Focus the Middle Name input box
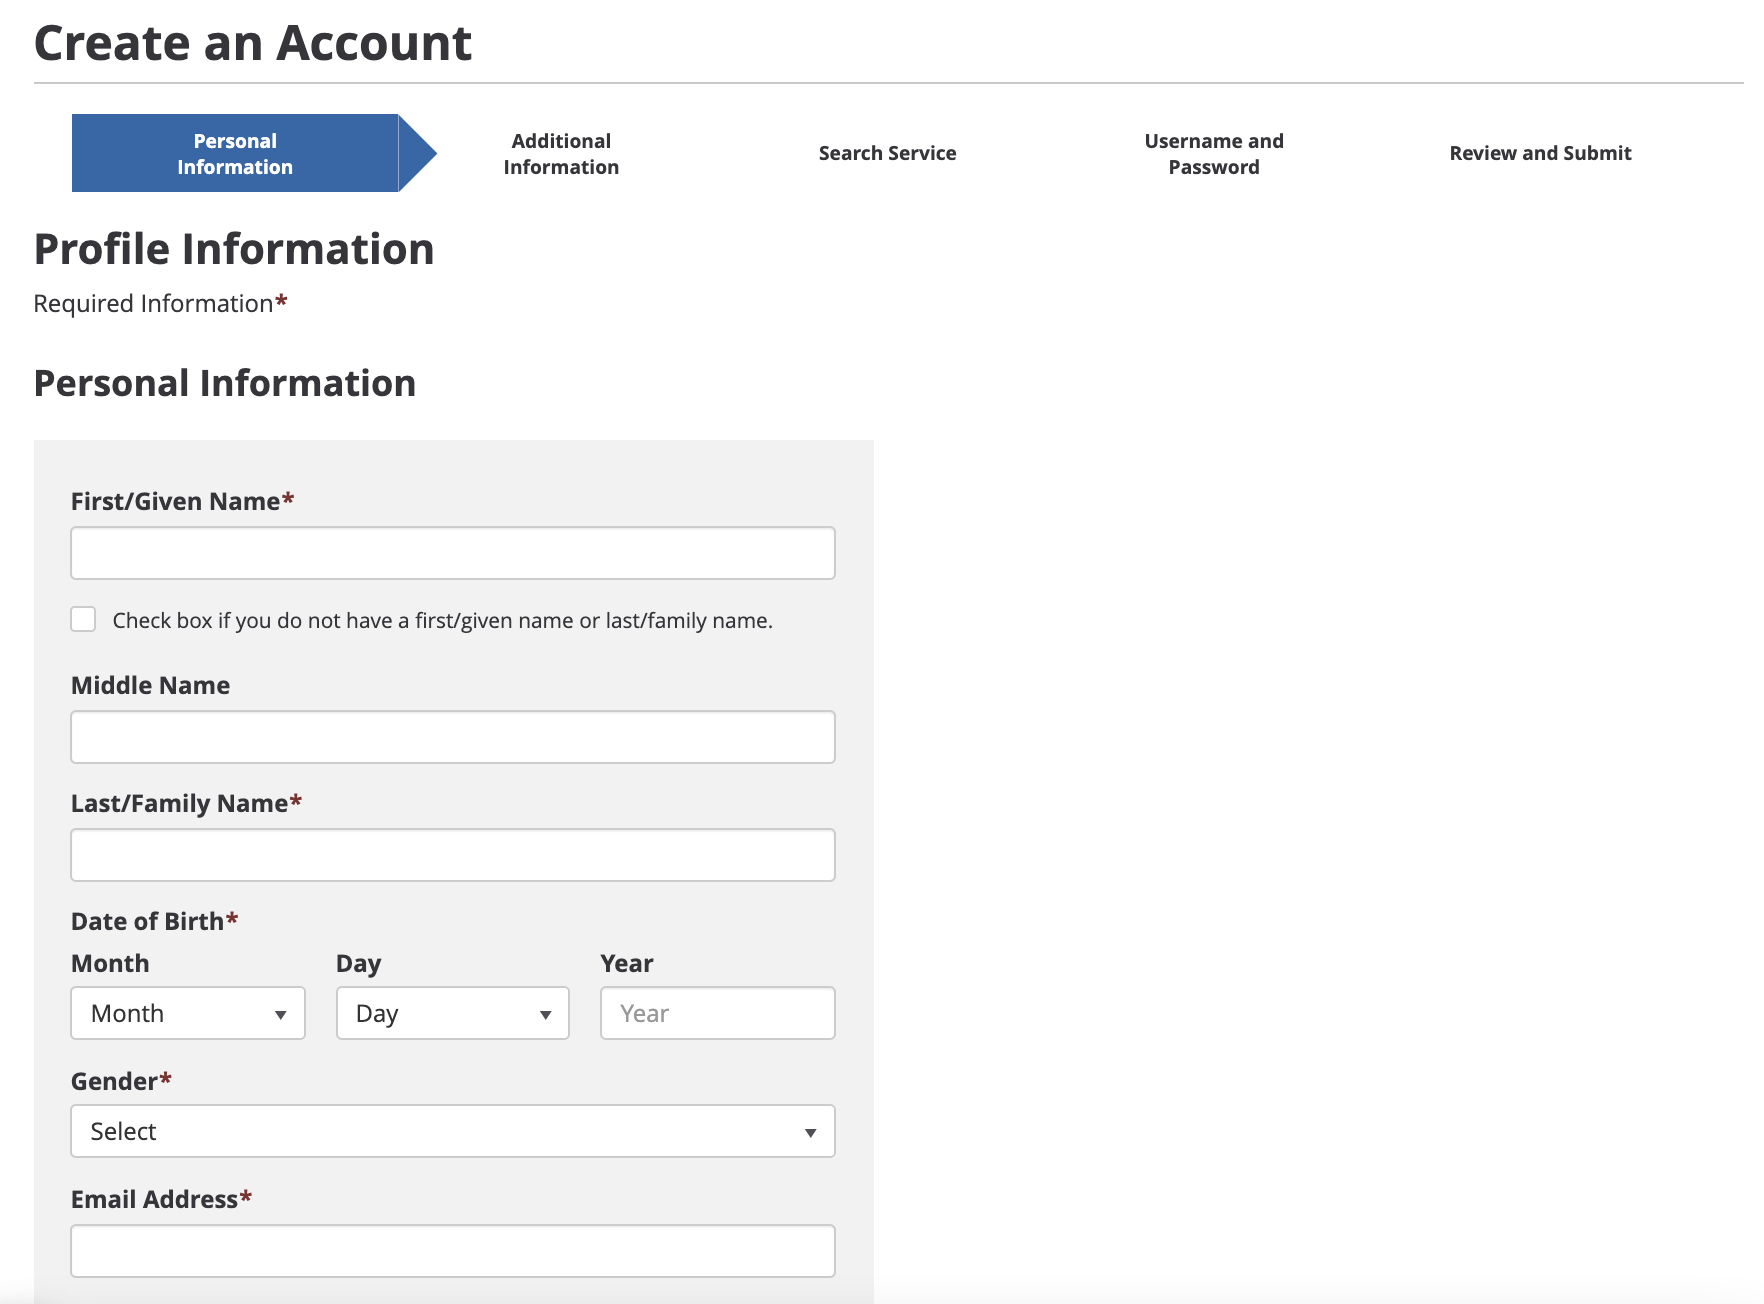This screenshot has height=1304, width=1764. click(453, 737)
